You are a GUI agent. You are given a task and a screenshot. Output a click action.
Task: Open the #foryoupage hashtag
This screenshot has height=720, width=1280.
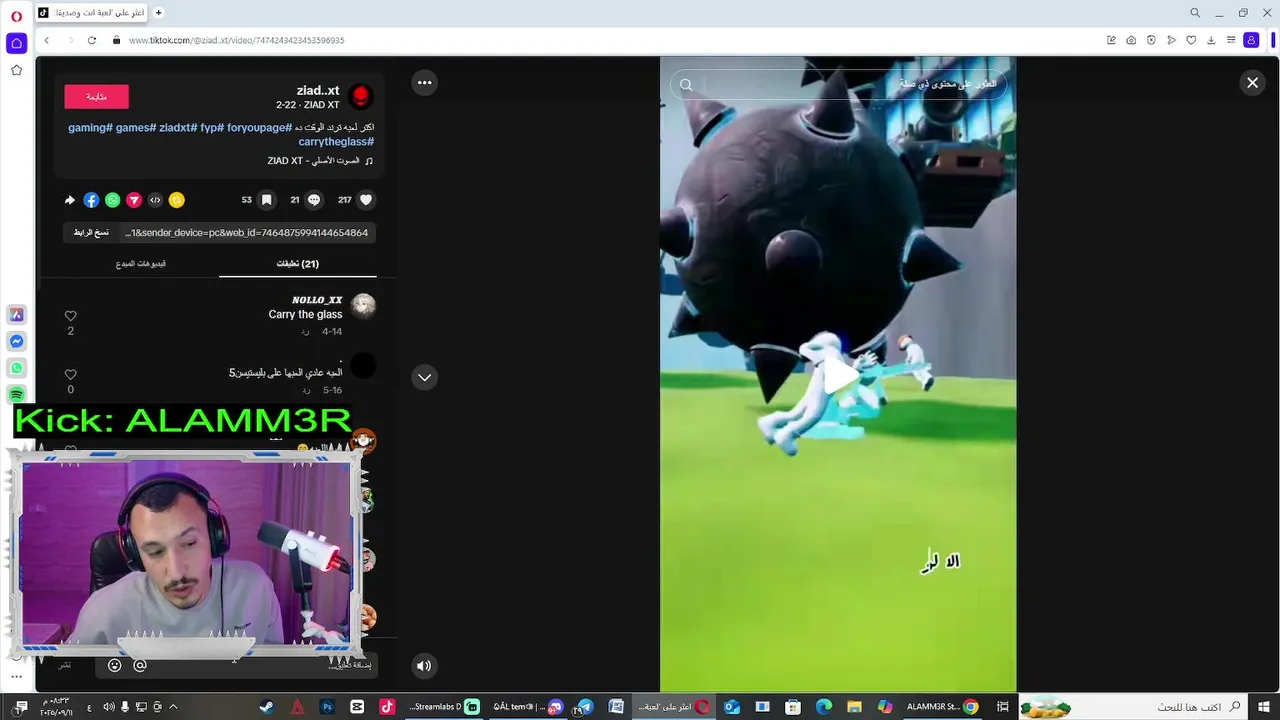(x=257, y=128)
